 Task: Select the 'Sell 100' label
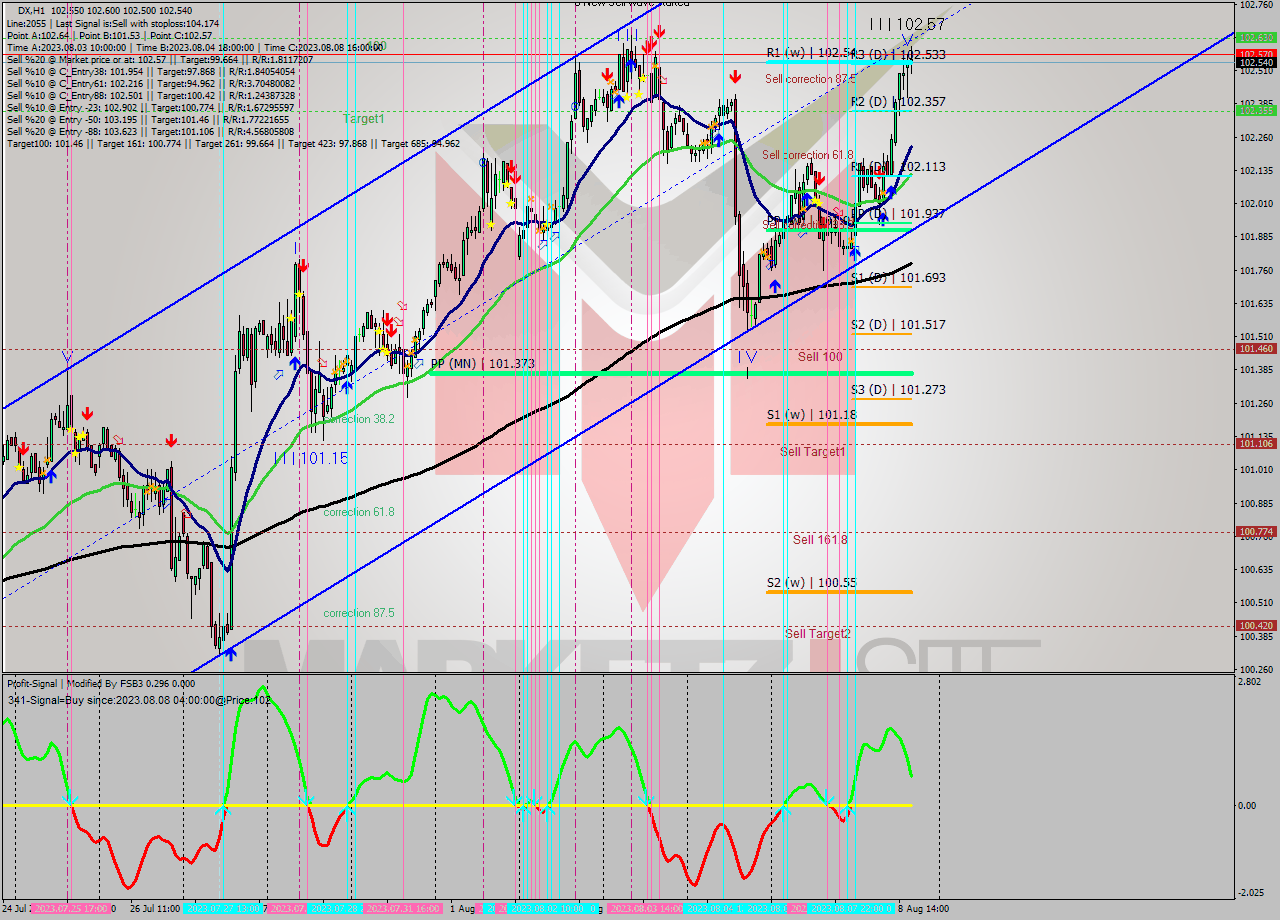[x=820, y=357]
